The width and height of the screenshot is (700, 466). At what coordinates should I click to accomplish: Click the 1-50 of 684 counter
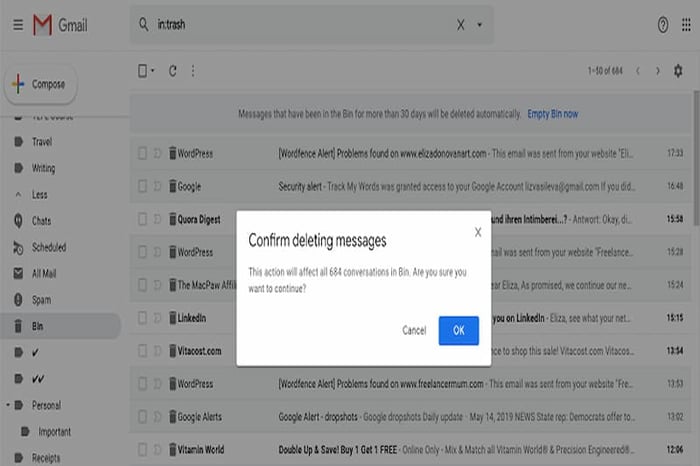(x=605, y=71)
